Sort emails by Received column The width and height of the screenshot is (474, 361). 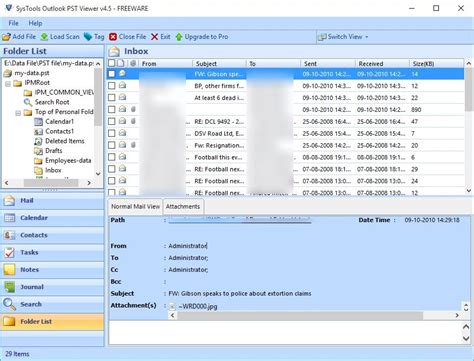pyautogui.click(x=382, y=63)
